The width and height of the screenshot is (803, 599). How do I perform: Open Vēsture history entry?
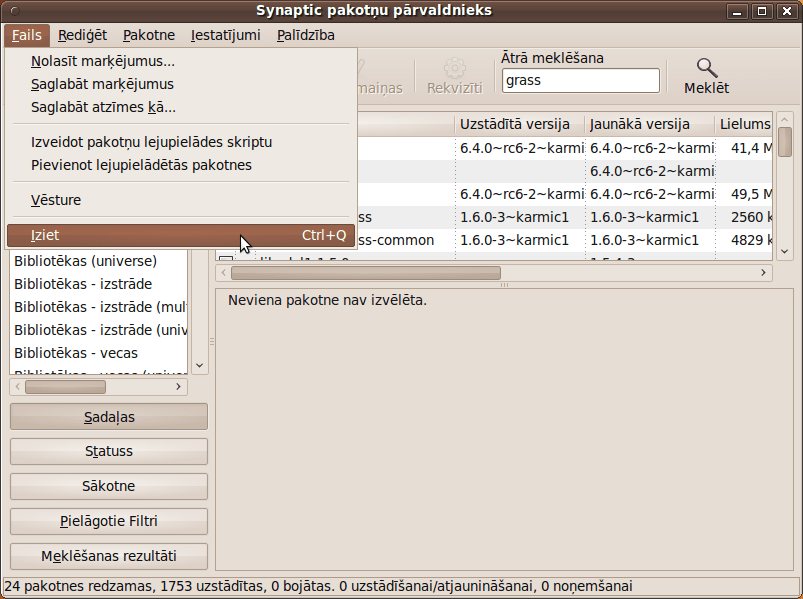(181, 200)
